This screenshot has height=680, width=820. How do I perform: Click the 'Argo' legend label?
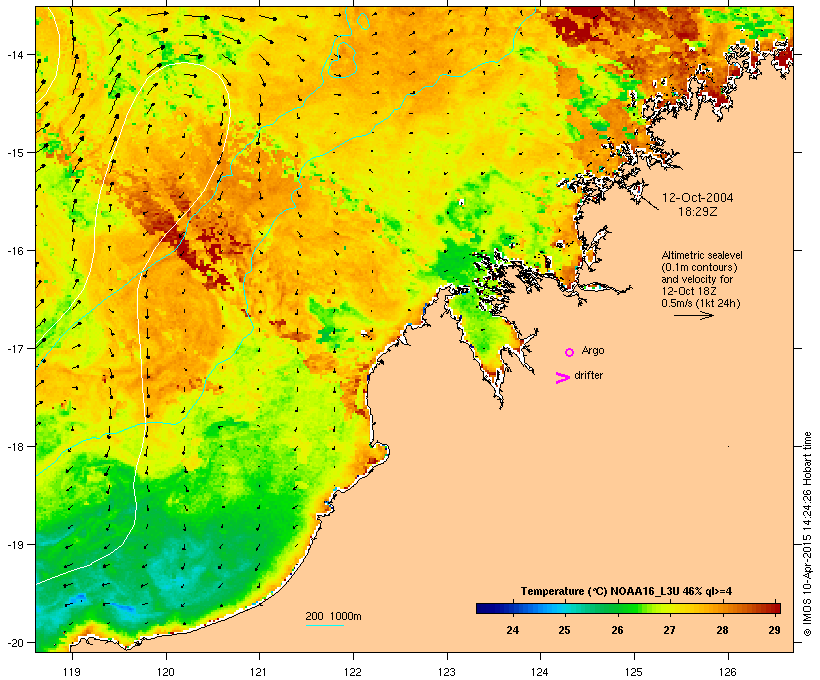(593, 350)
